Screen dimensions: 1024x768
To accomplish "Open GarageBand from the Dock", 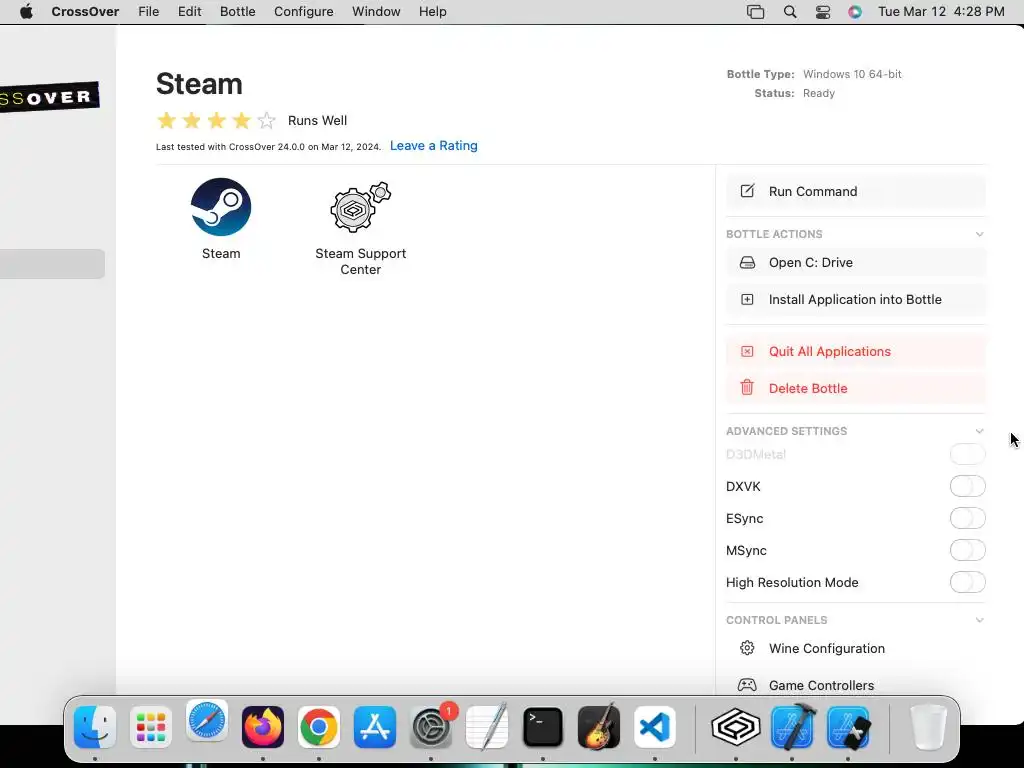I will (x=599, y=727).
